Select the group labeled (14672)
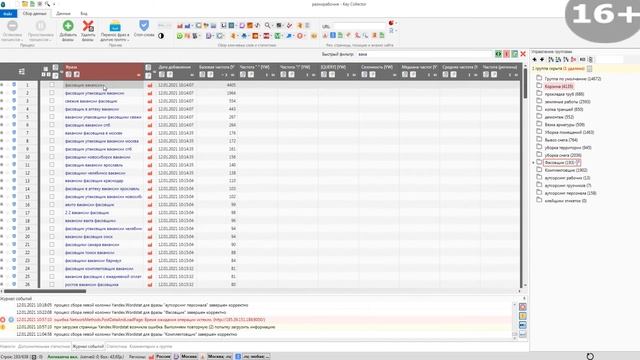The image size is (640, 360). click(573, 78)
